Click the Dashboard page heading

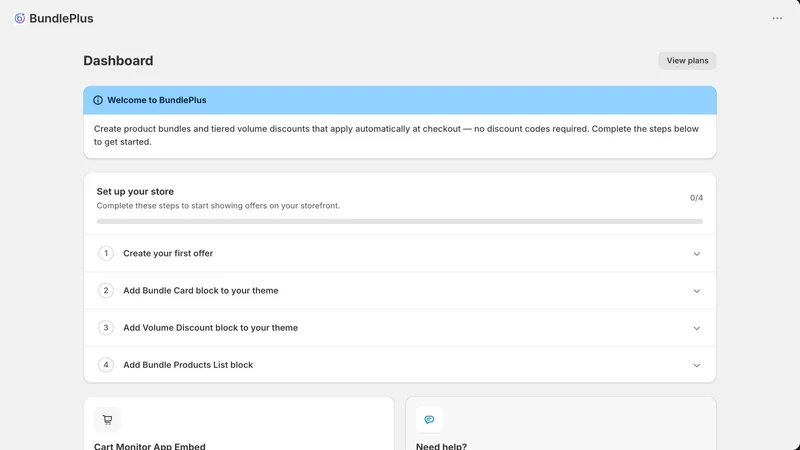[x=118, y=61]
